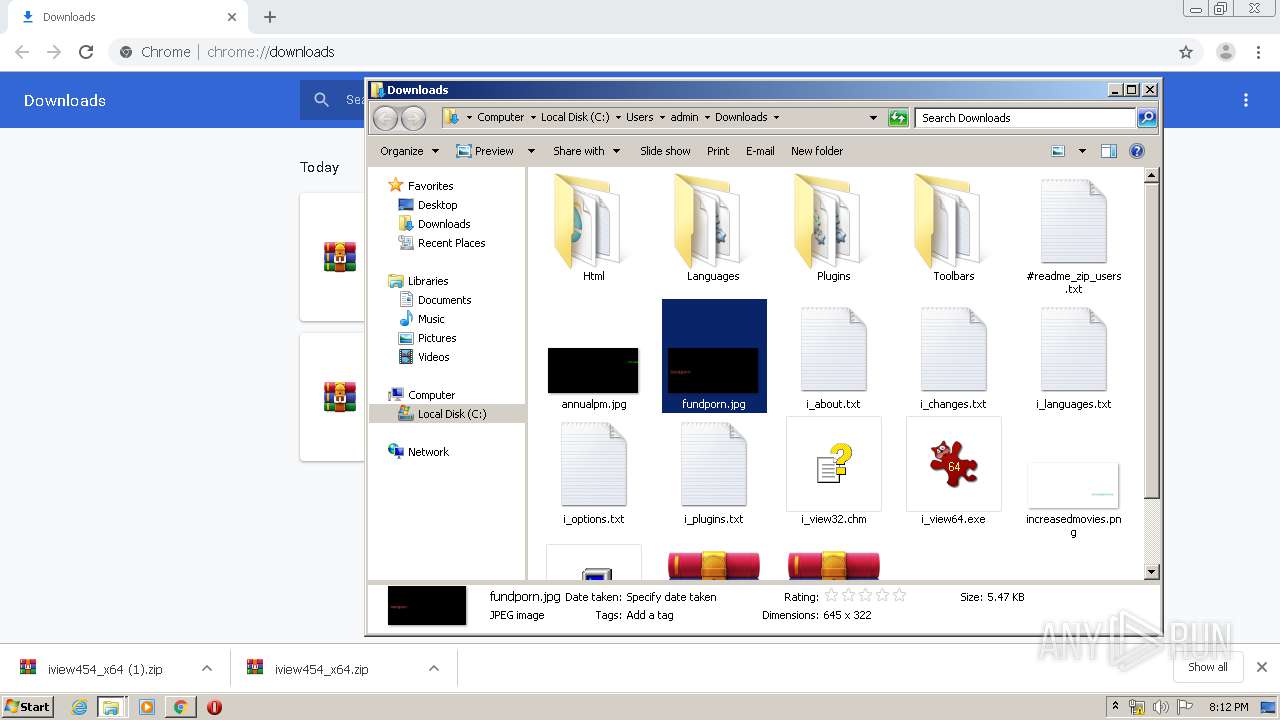Click the file list scroll-down arrow
The image size is (1280, 720).
1151,572
